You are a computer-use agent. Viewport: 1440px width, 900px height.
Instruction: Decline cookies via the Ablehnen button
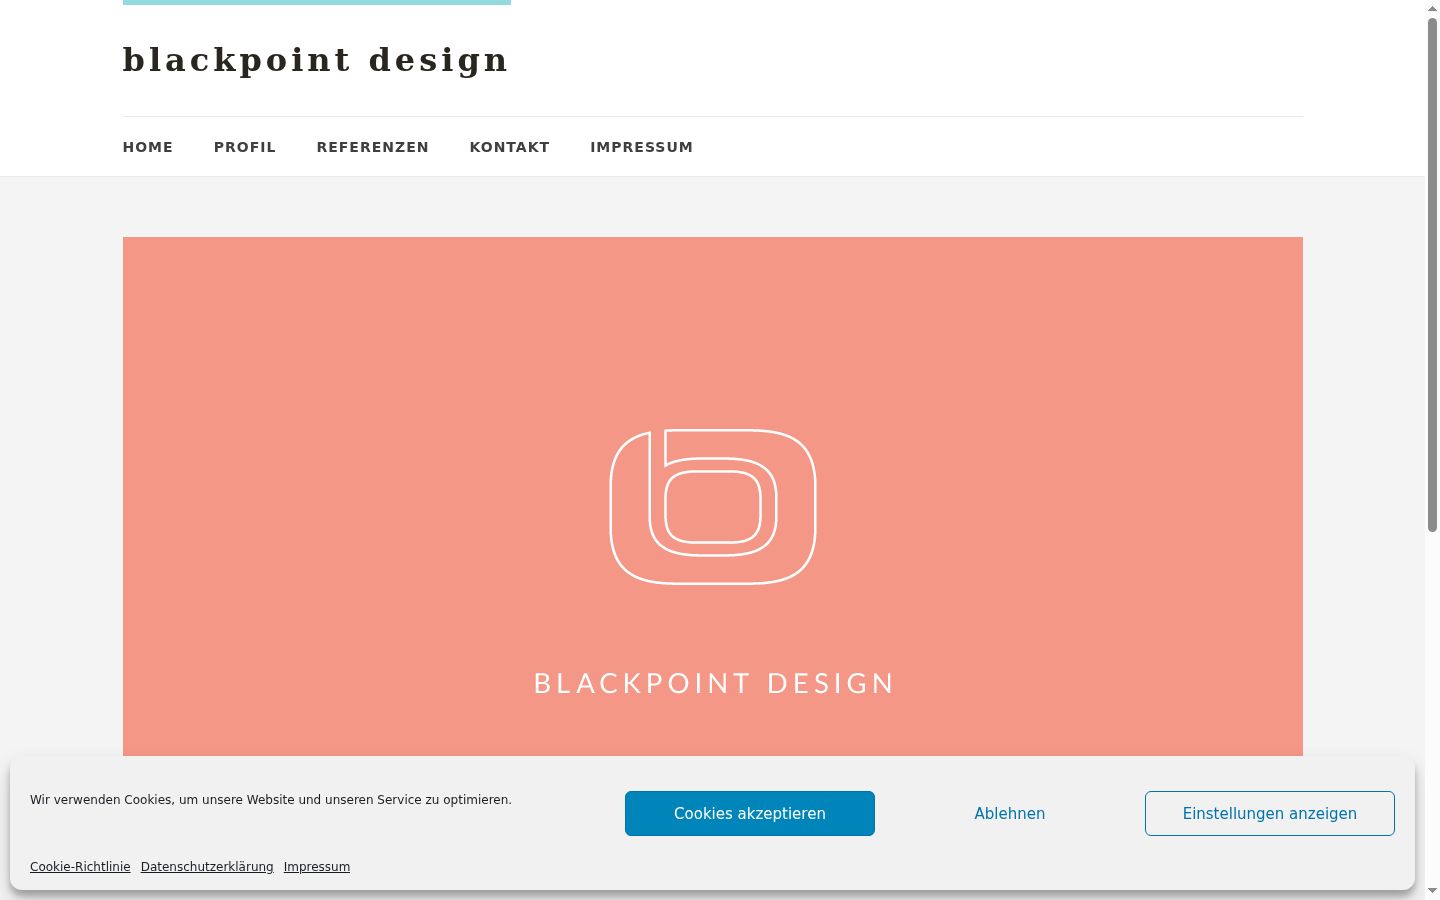tap(1010, 814)
